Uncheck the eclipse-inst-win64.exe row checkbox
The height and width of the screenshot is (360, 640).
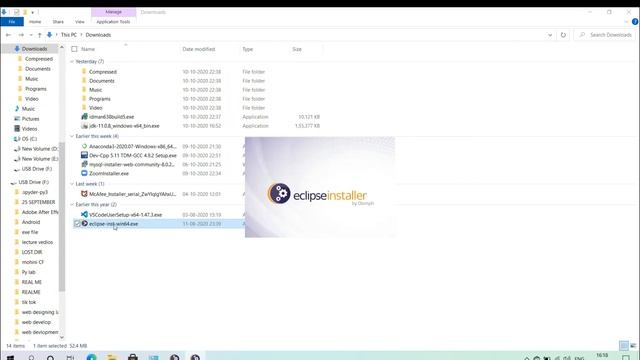[x=77, y=224]
